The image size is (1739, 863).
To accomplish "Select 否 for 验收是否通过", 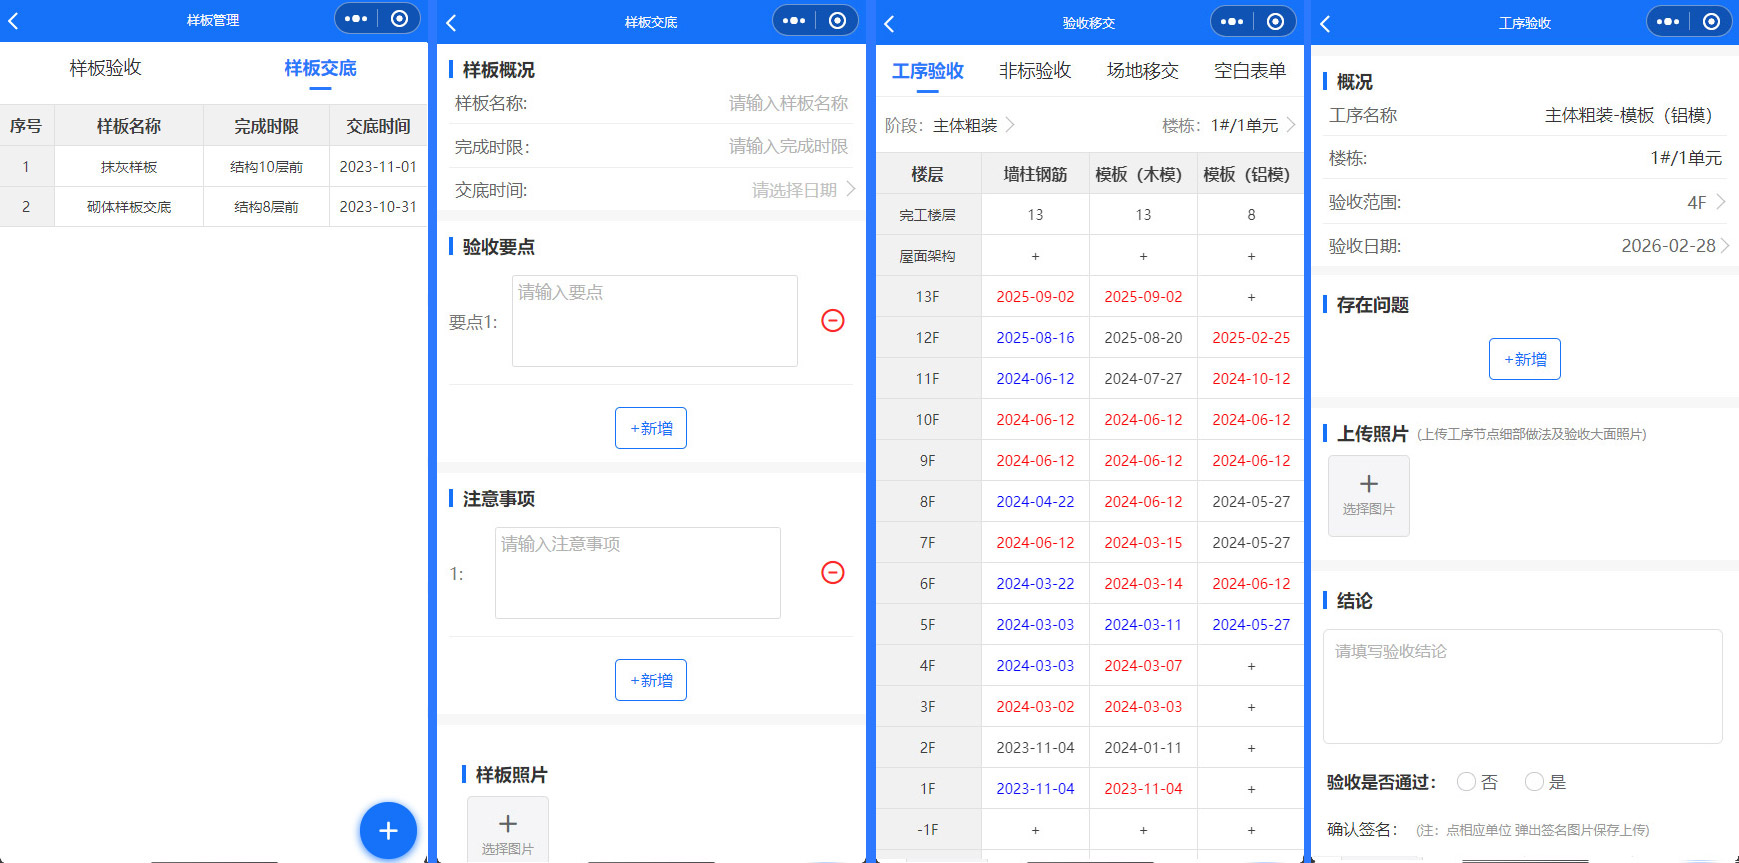I will pos(1466,782).
